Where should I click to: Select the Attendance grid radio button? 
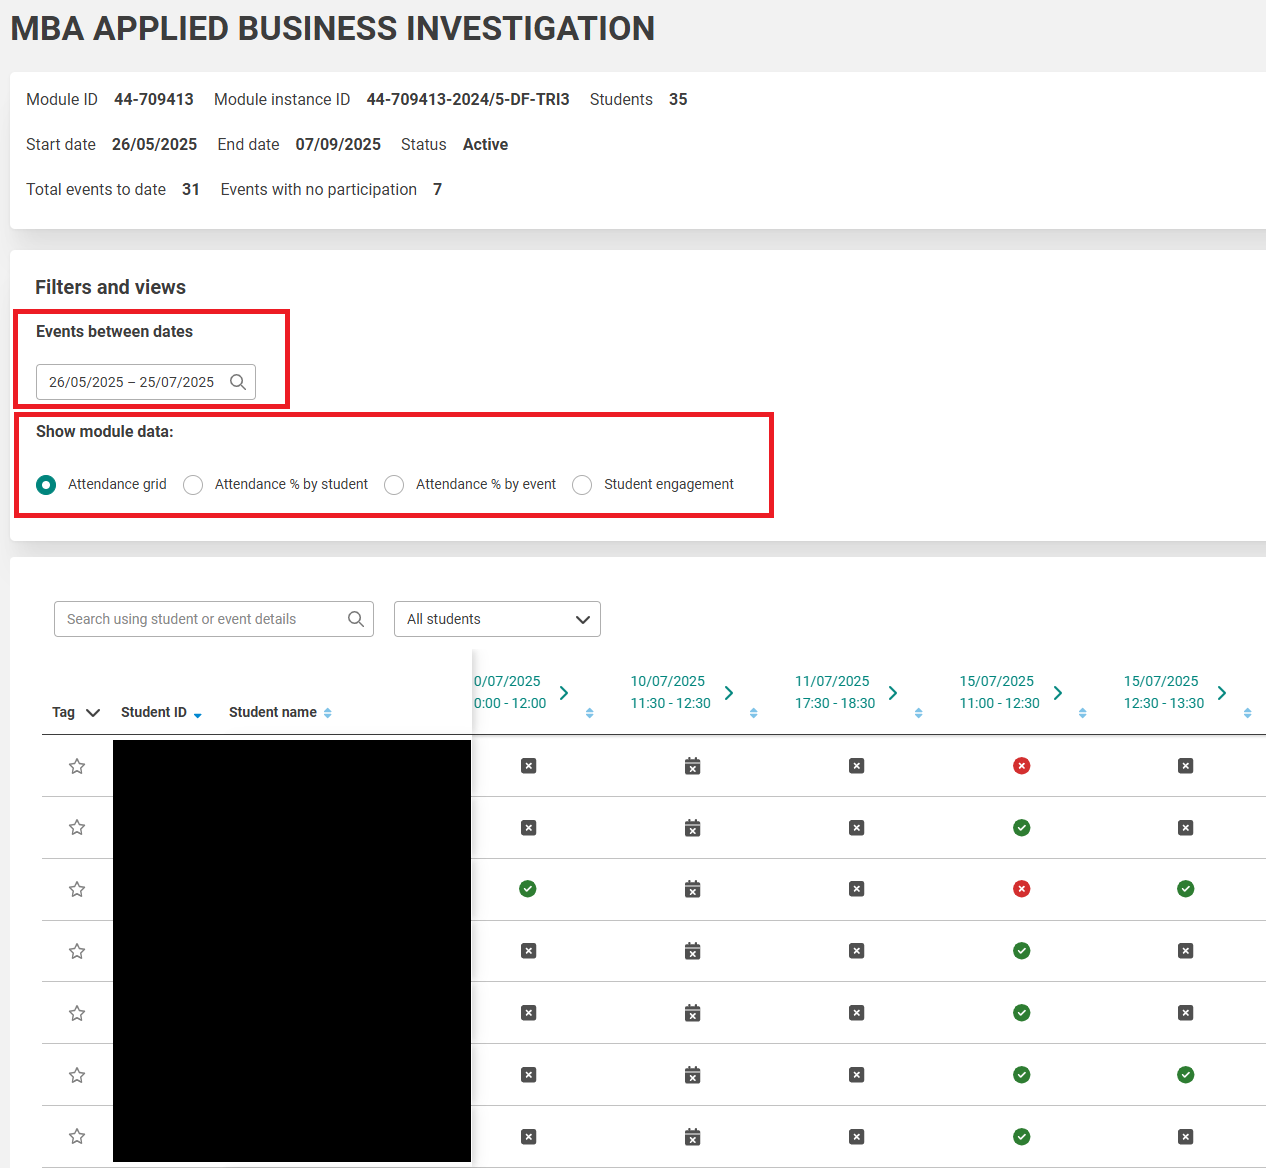[x=46, y=485]
